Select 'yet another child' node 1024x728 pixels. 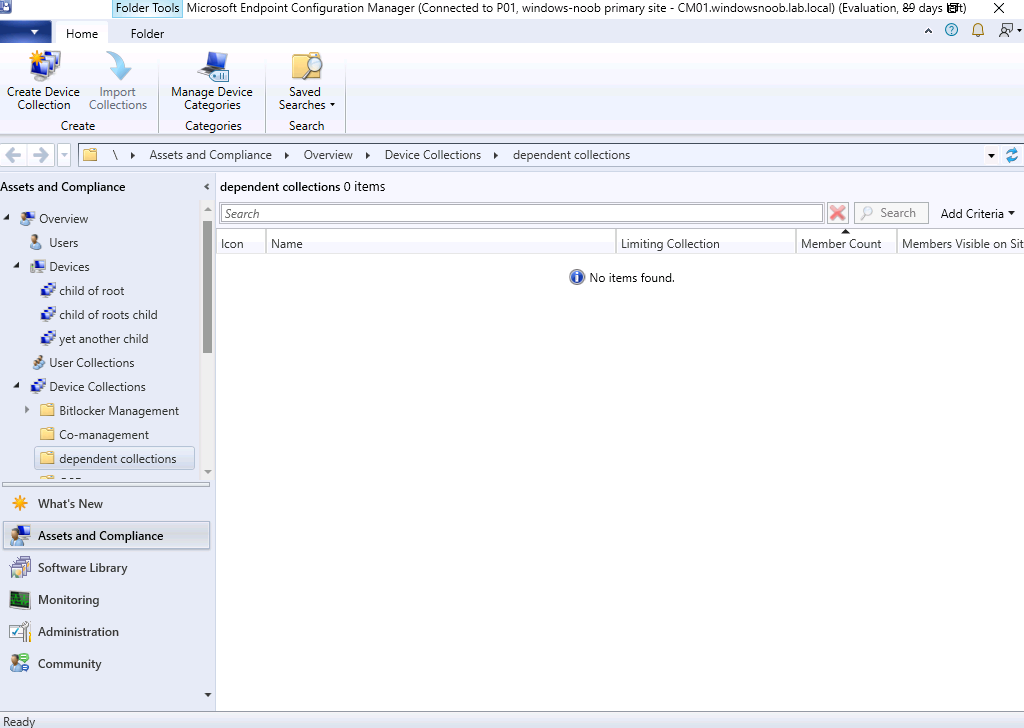point(103,339)
